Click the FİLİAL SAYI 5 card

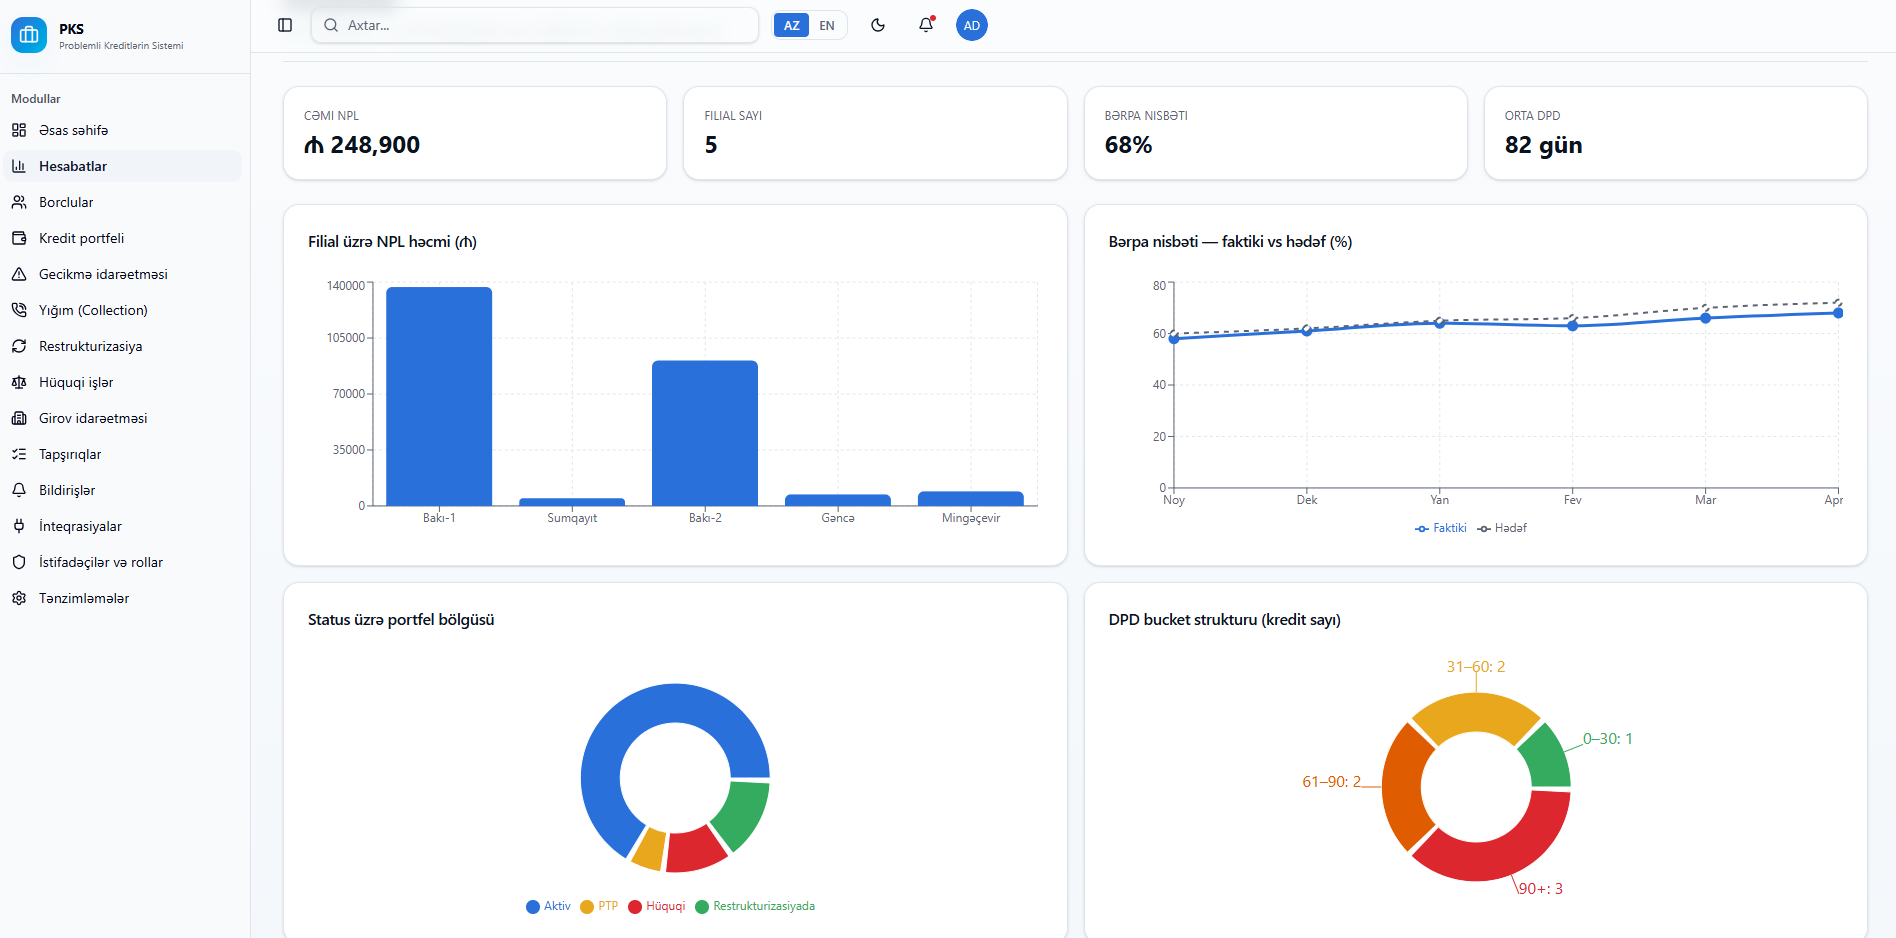(875, 133)
